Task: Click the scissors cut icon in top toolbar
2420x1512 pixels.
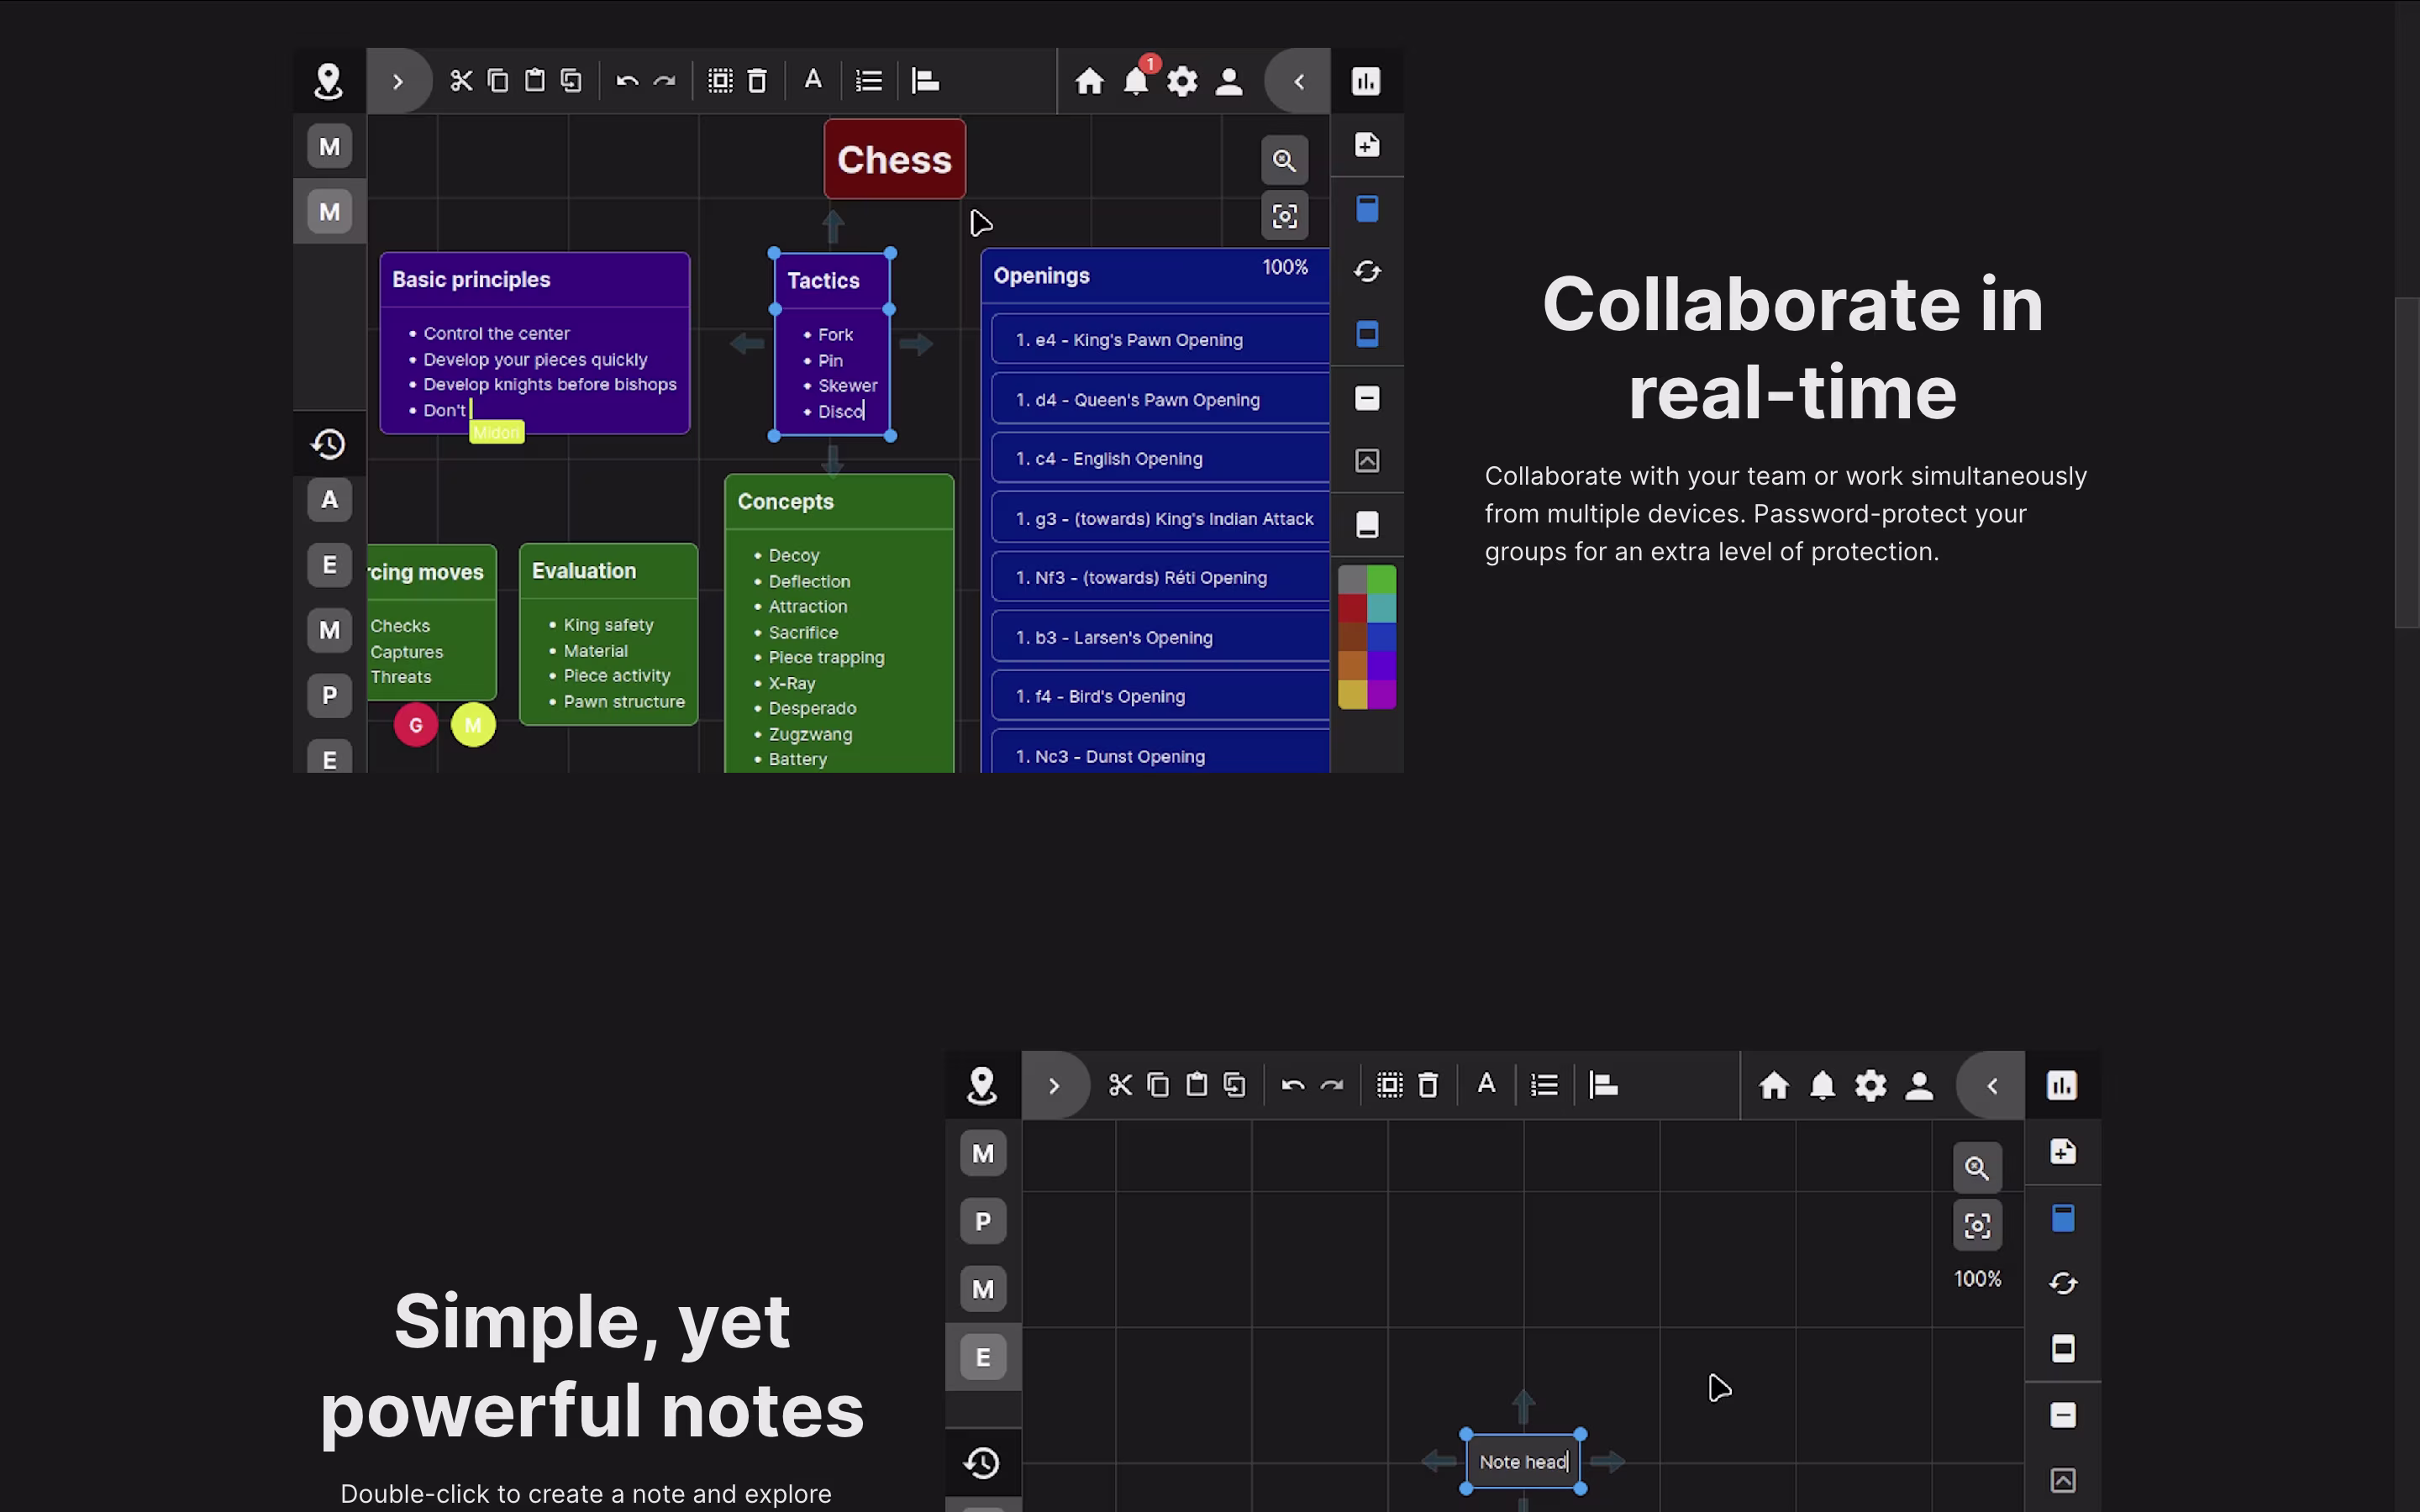Action: (460, 81)
